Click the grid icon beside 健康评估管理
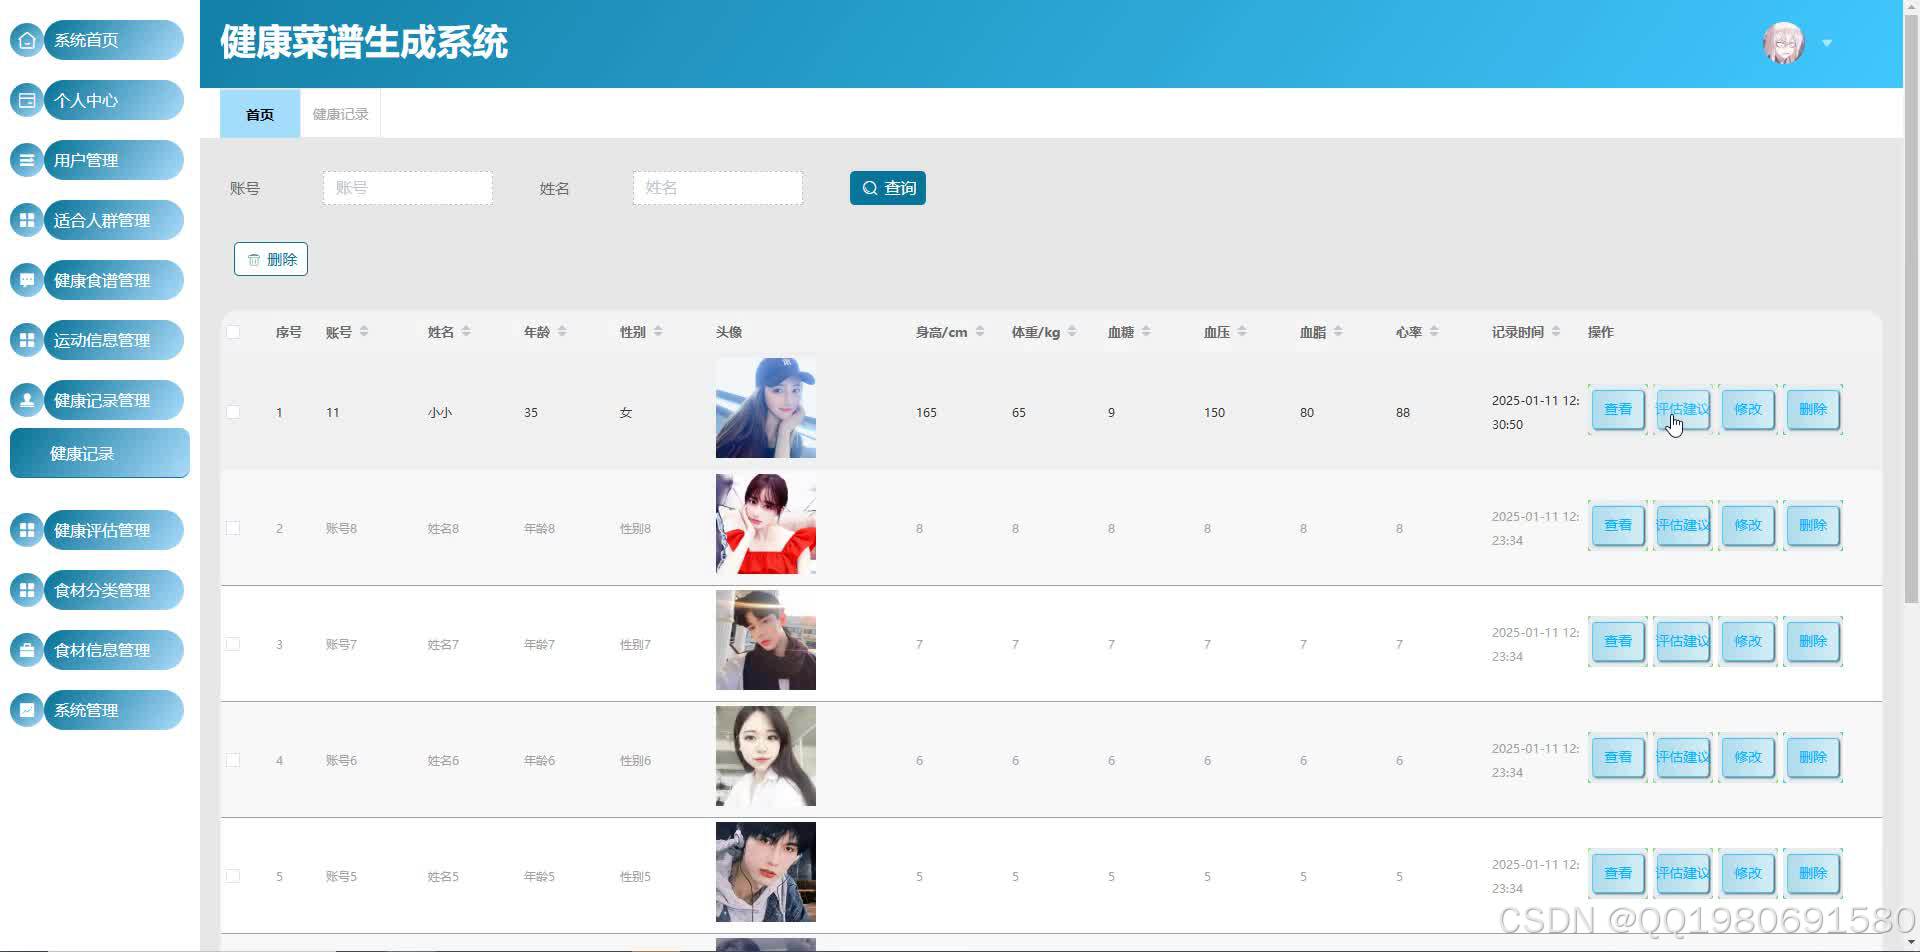 (27, 530)
